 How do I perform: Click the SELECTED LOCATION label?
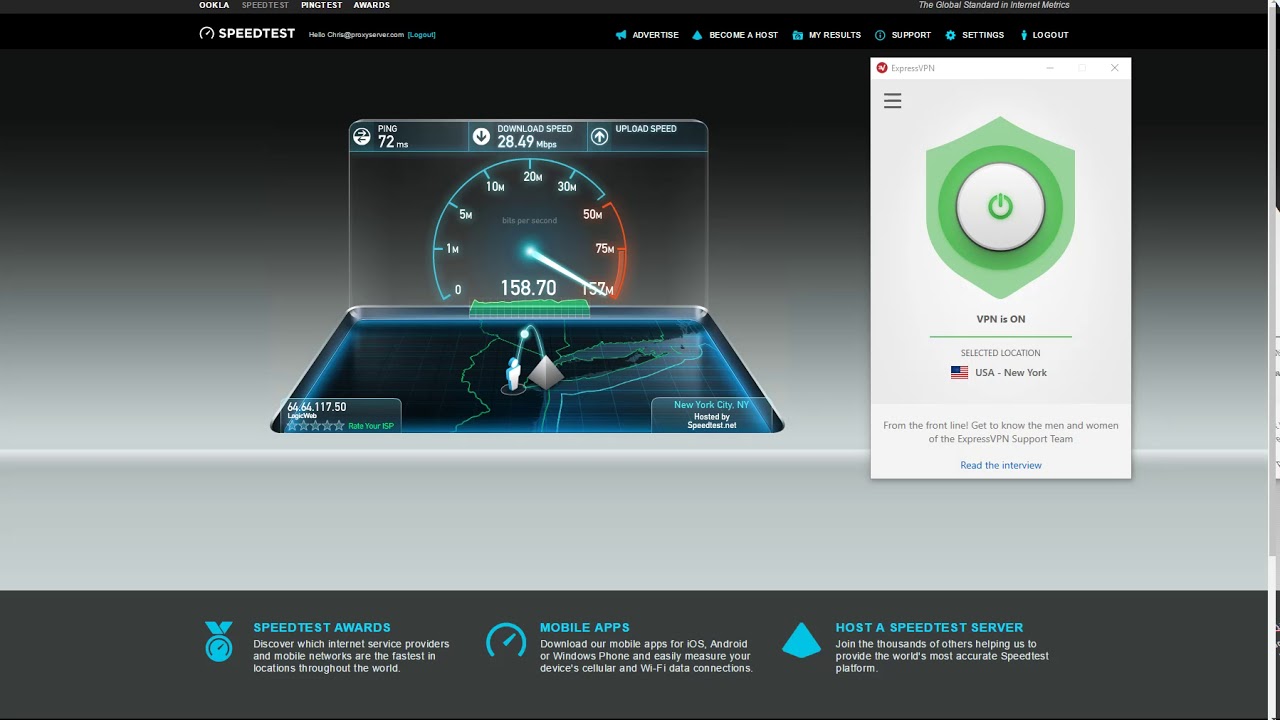coord(1000,353)
